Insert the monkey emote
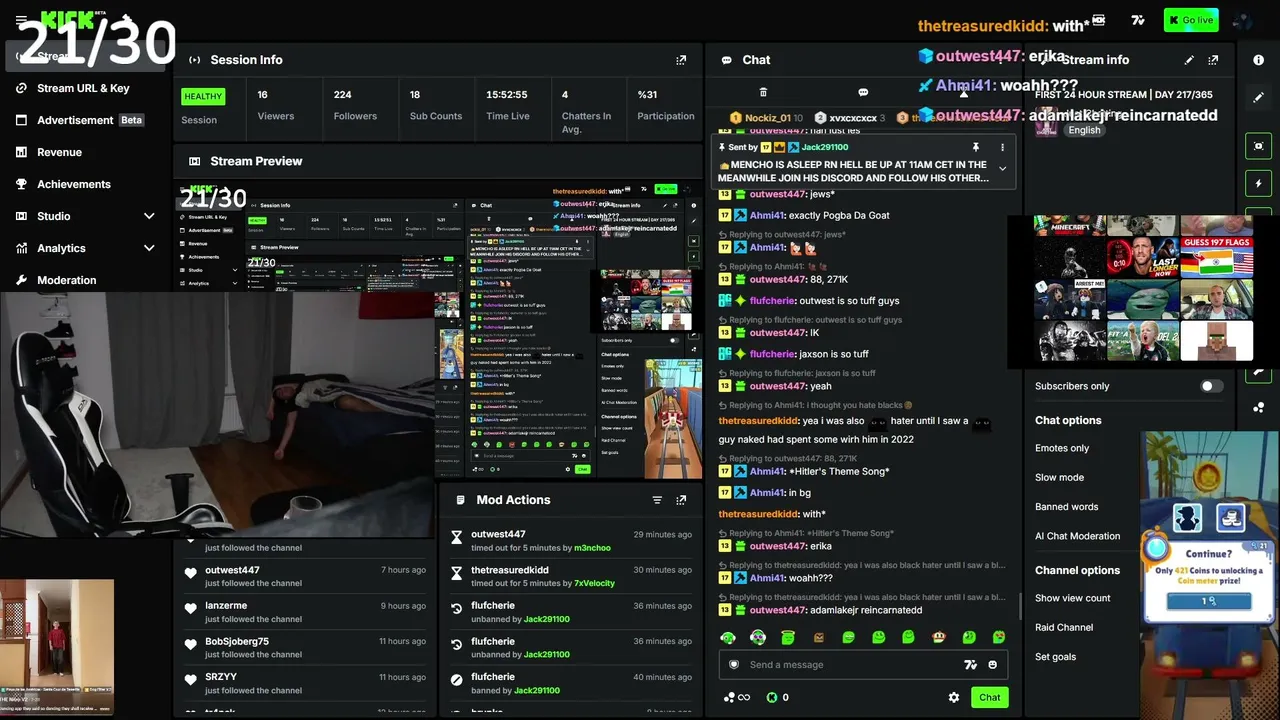The width and height of the screenshot is (1280, 720). (939, 637)
